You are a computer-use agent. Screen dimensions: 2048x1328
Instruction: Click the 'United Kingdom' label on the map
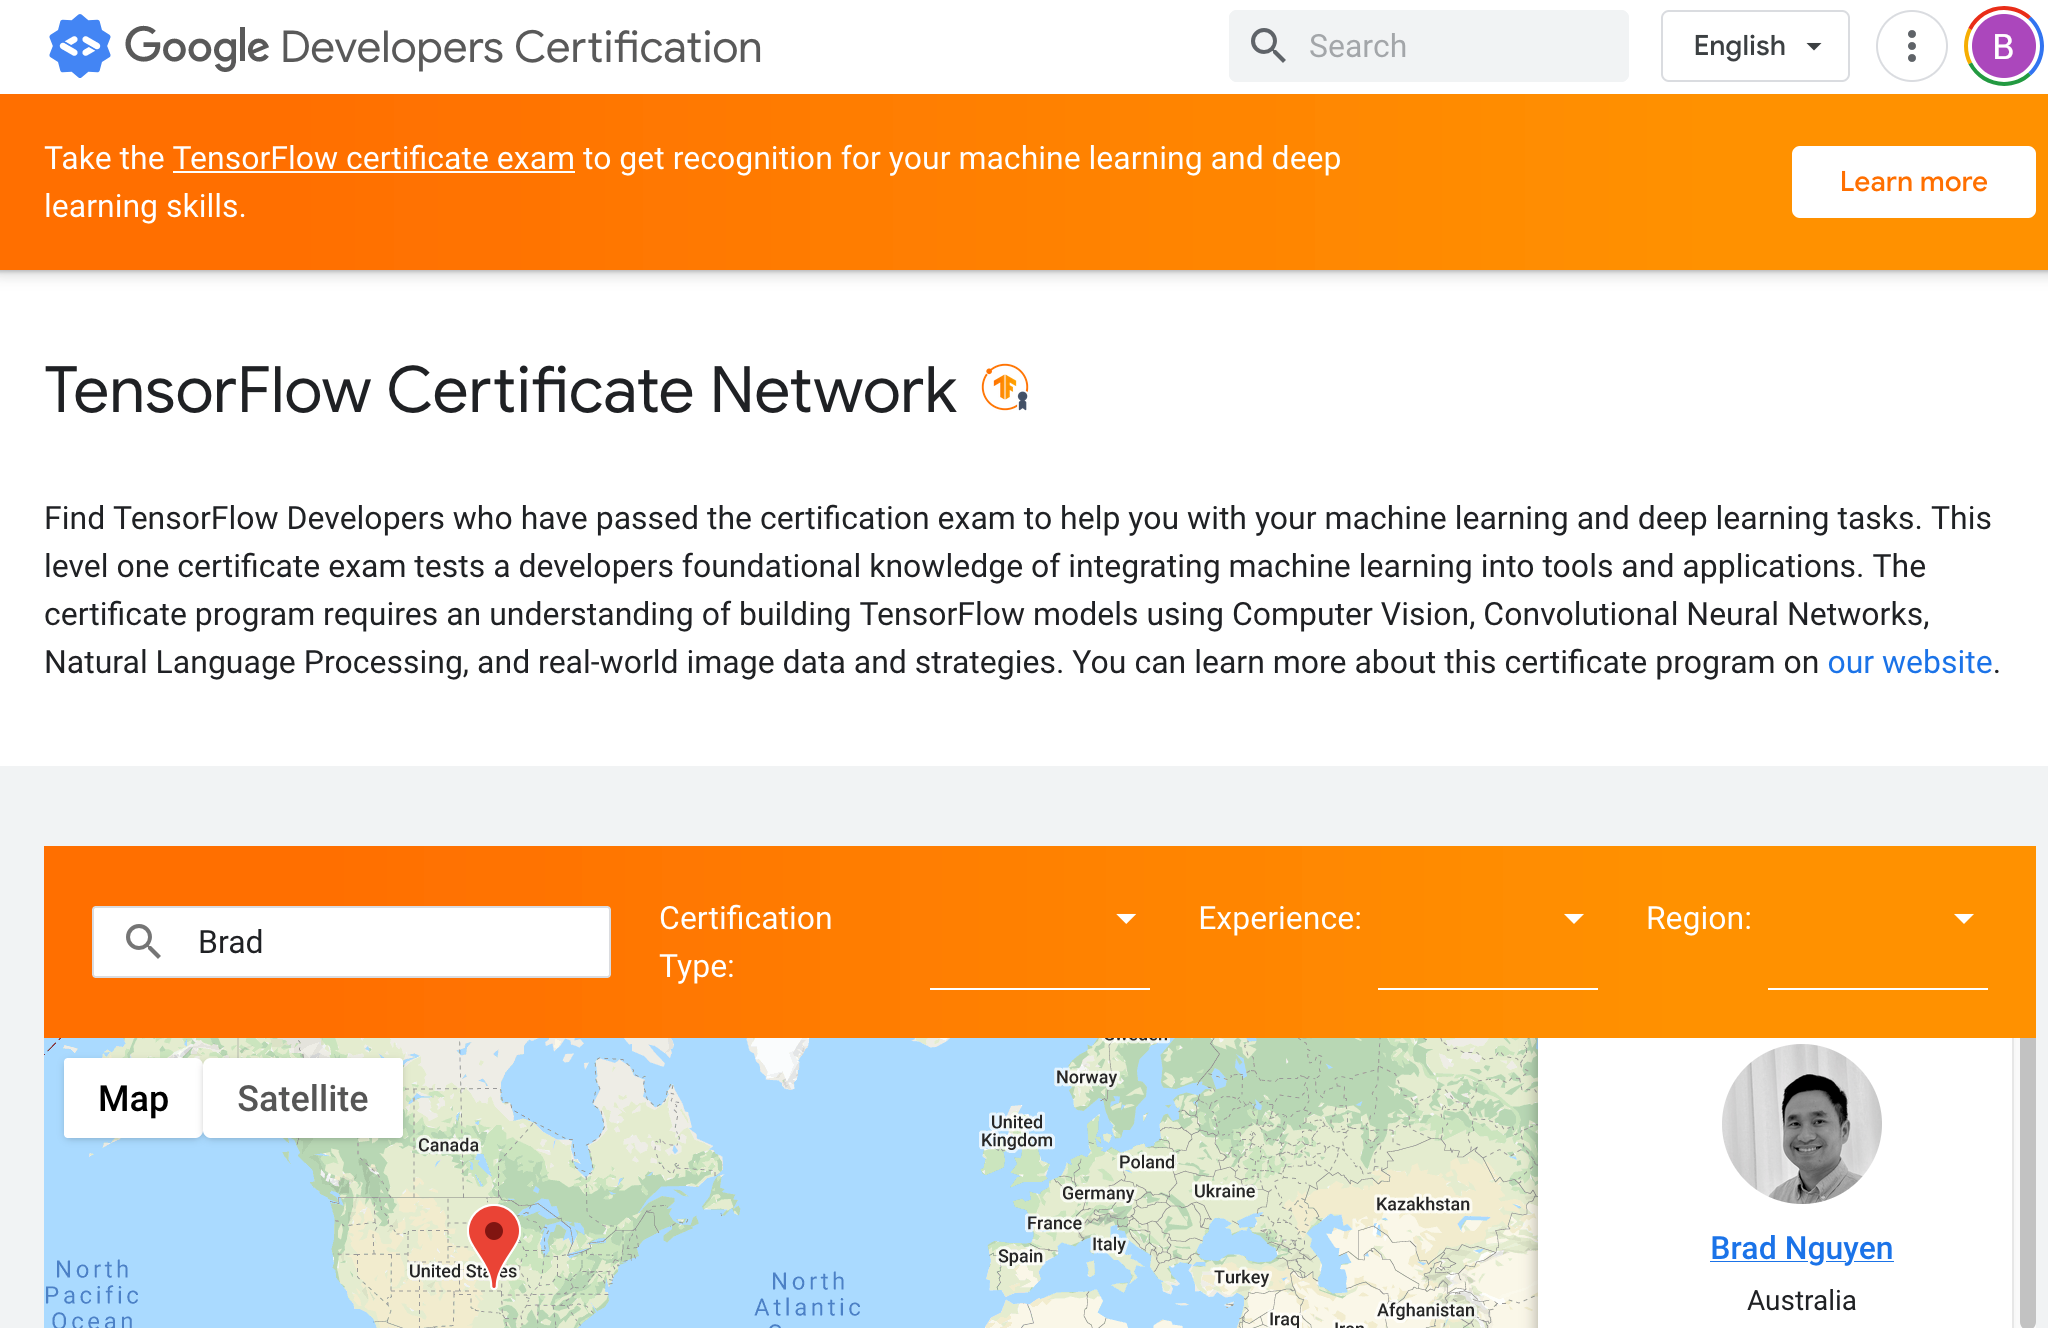1017,1131
